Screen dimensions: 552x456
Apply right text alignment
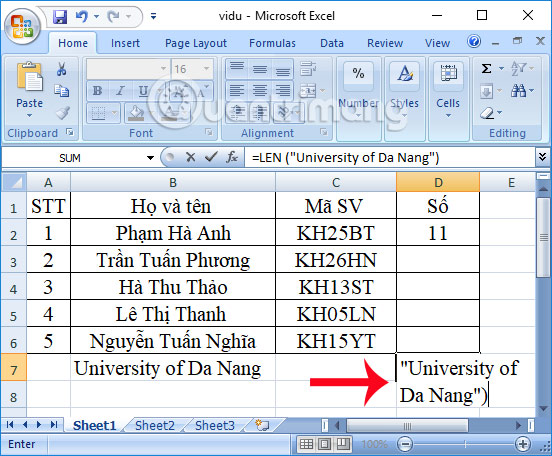(283, 90)
